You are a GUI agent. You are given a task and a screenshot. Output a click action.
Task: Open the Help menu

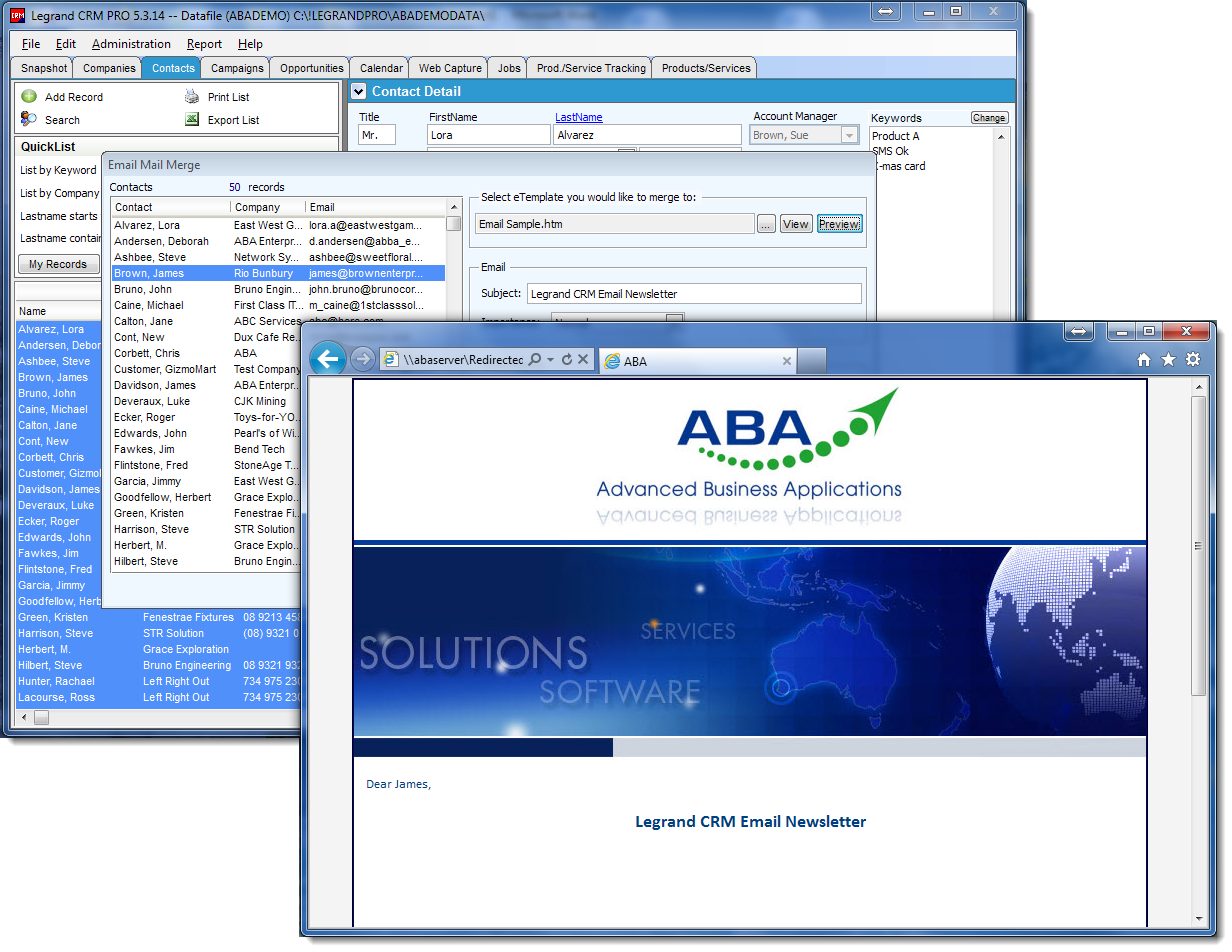click(x=250, y=44)
